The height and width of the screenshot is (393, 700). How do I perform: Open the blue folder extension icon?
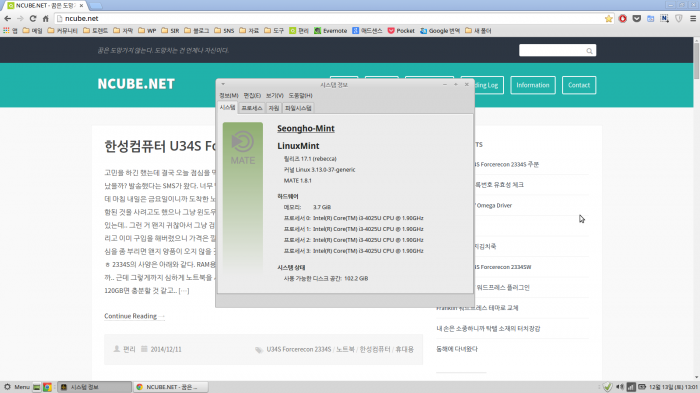[650, 19]
